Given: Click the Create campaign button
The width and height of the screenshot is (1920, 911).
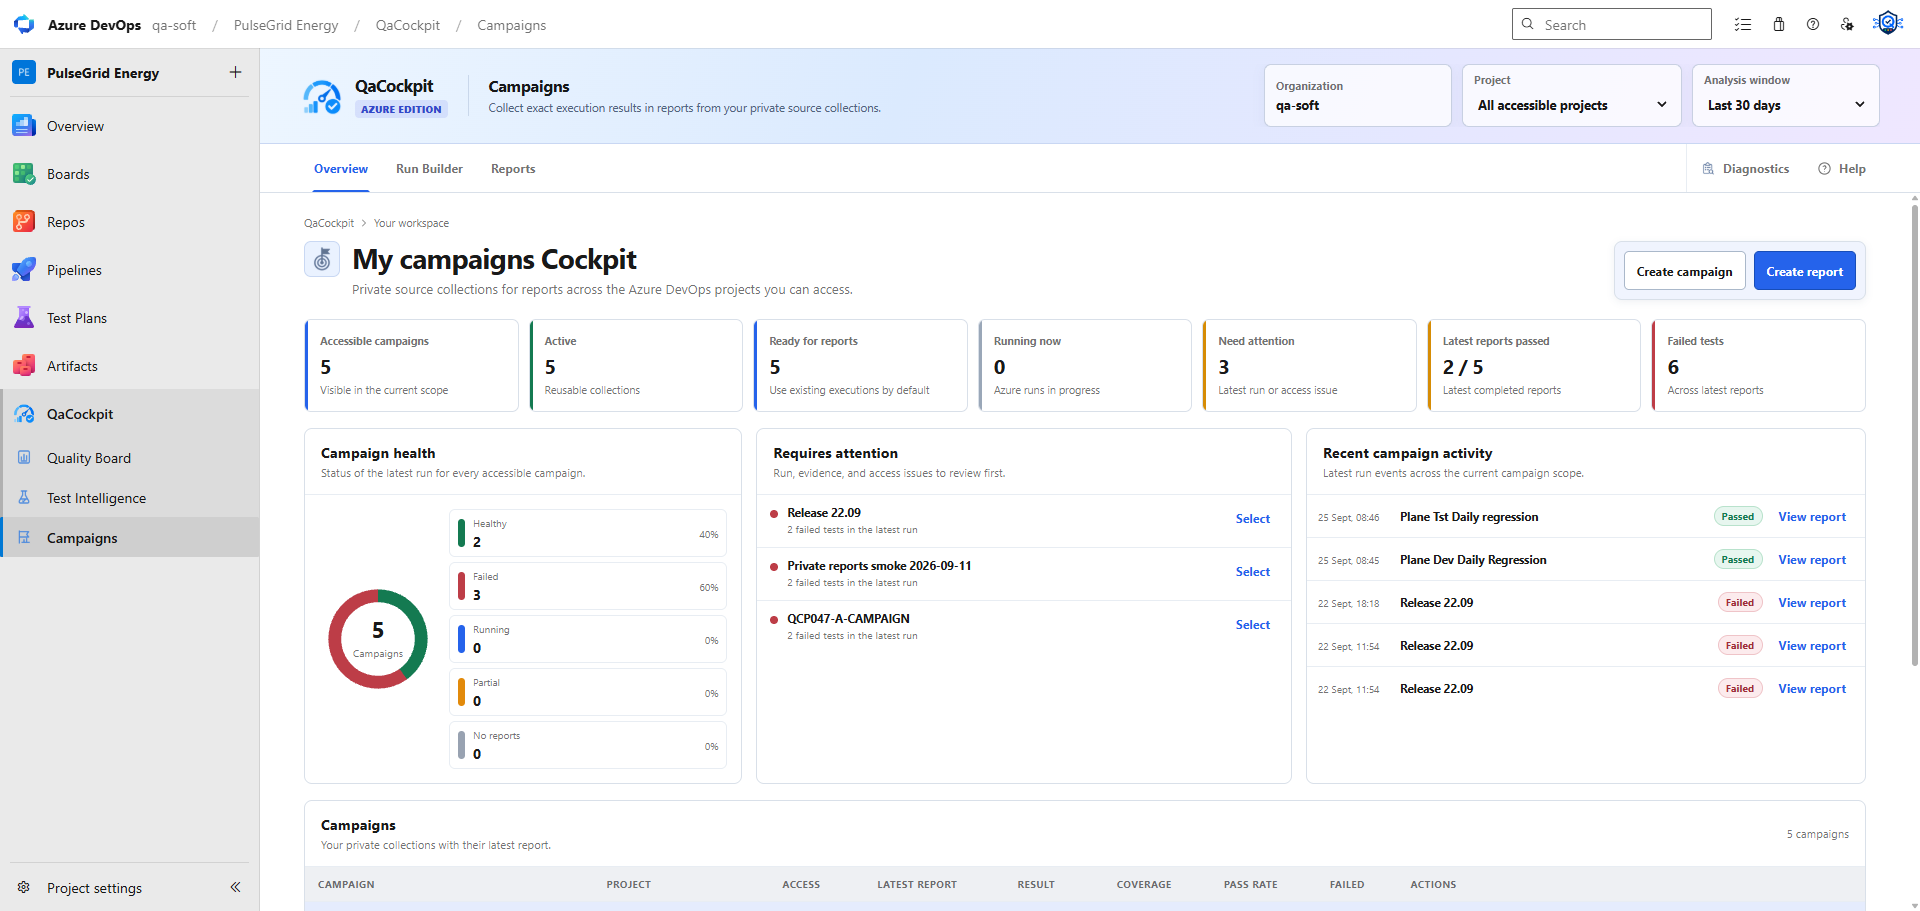Looking at the screenshot, I should (x=1684, y=271).
